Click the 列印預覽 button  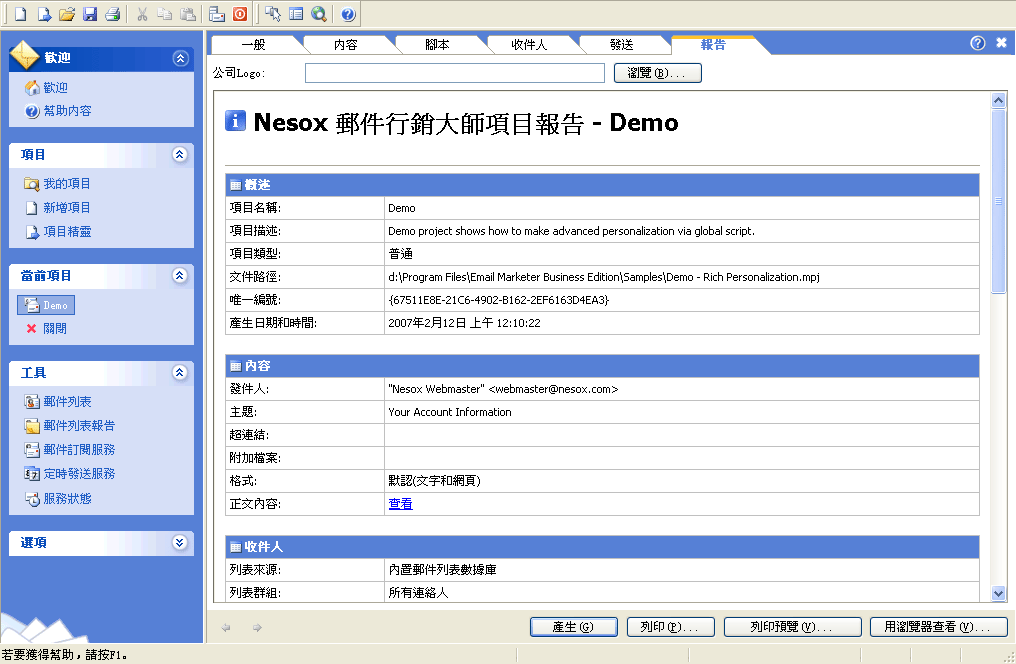tap(791, 627)
